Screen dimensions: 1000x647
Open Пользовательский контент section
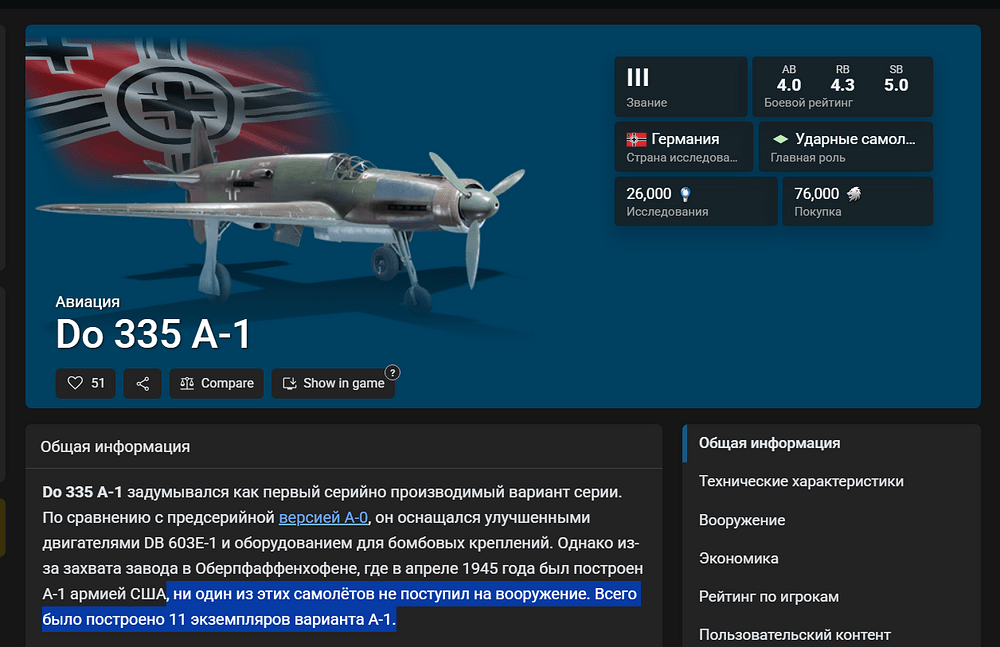(794, 634)
